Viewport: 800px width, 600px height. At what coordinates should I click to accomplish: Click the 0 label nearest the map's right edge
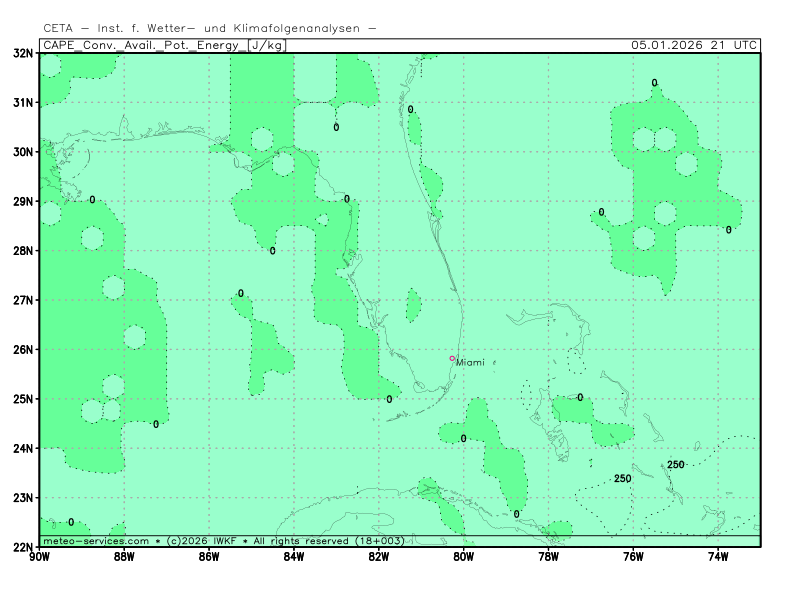729,230
